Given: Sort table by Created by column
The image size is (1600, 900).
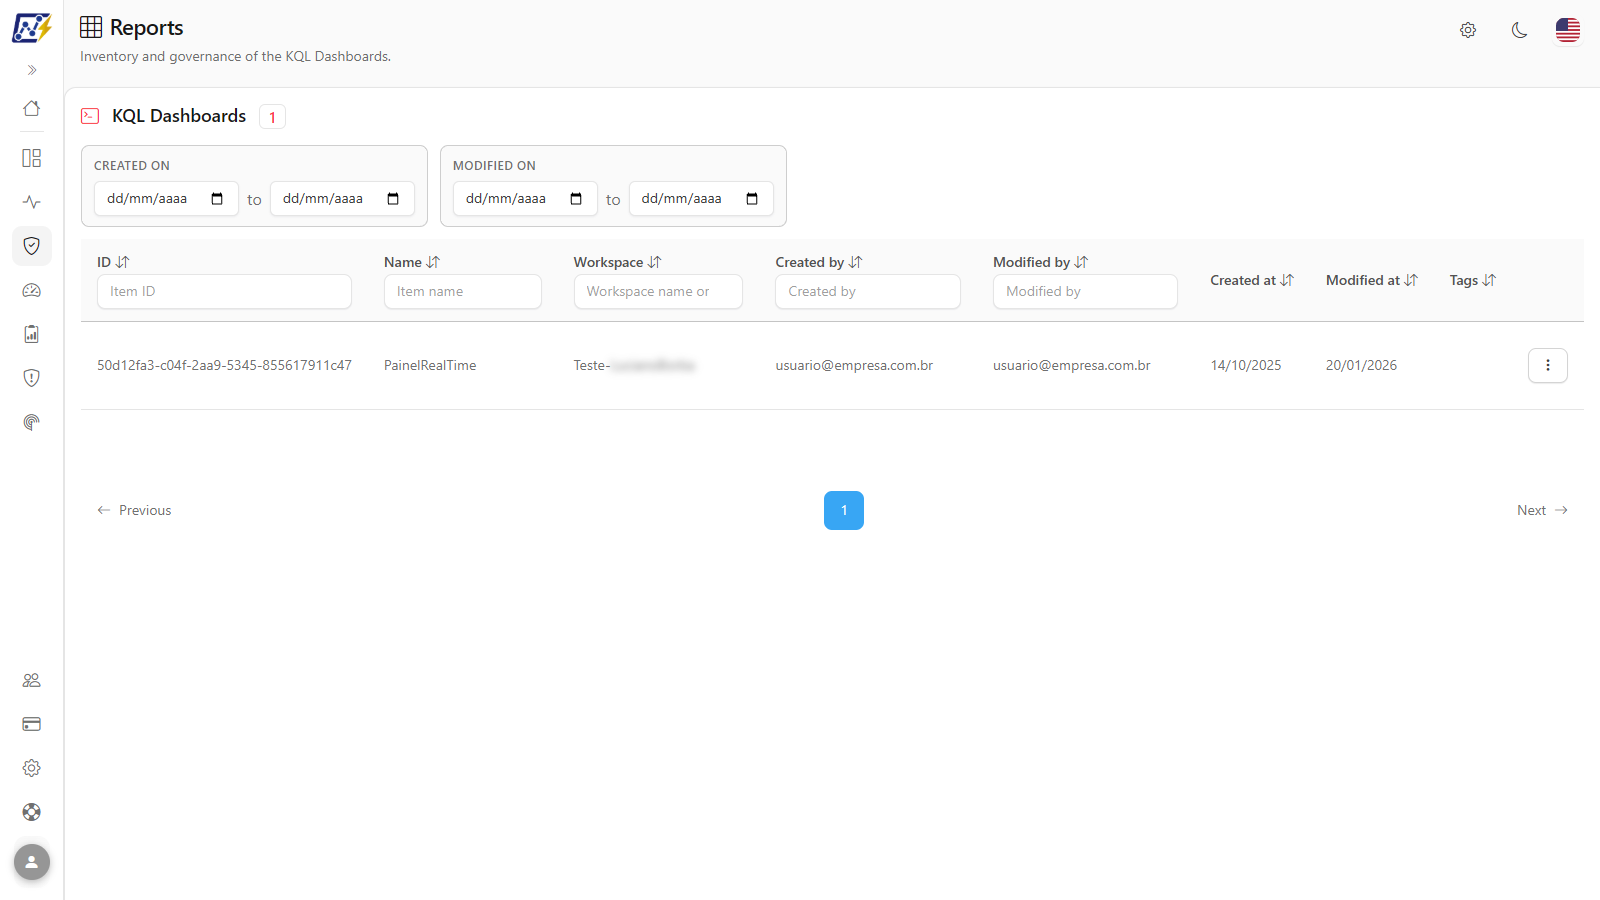Looking at the screenshot, I should (855, 262).
